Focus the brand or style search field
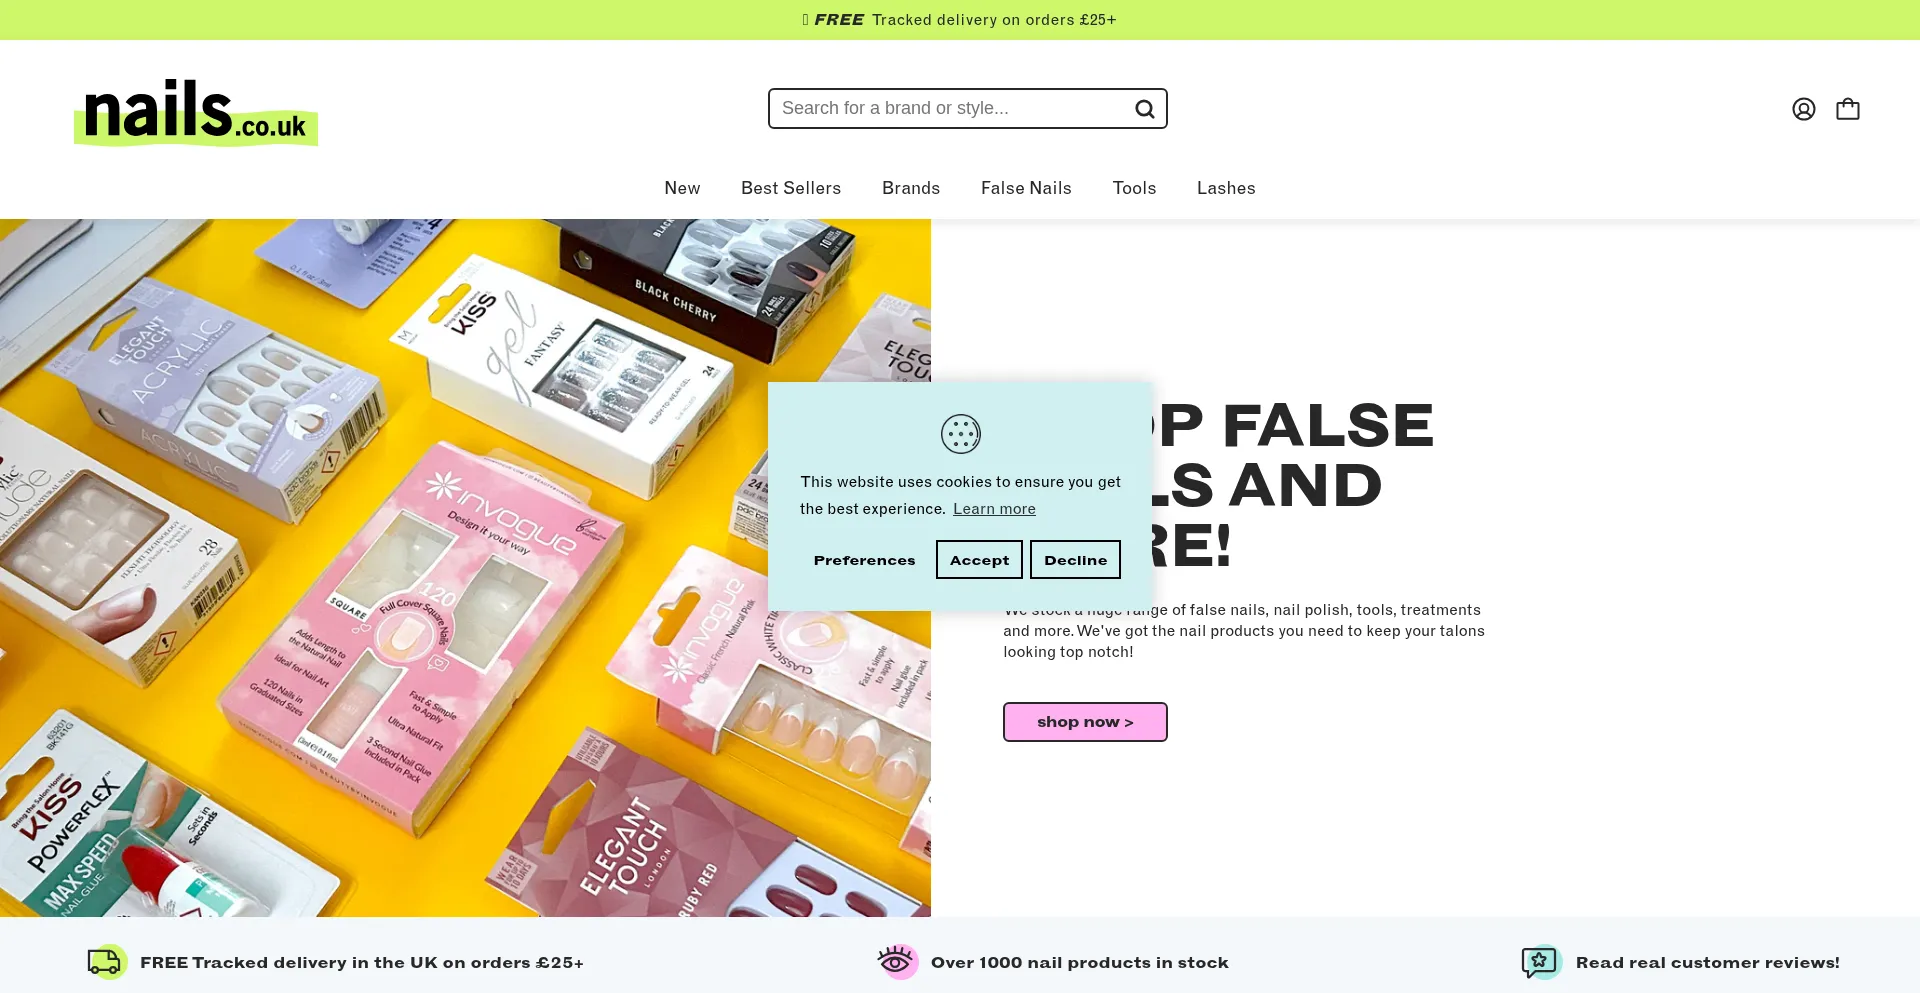 950,109
